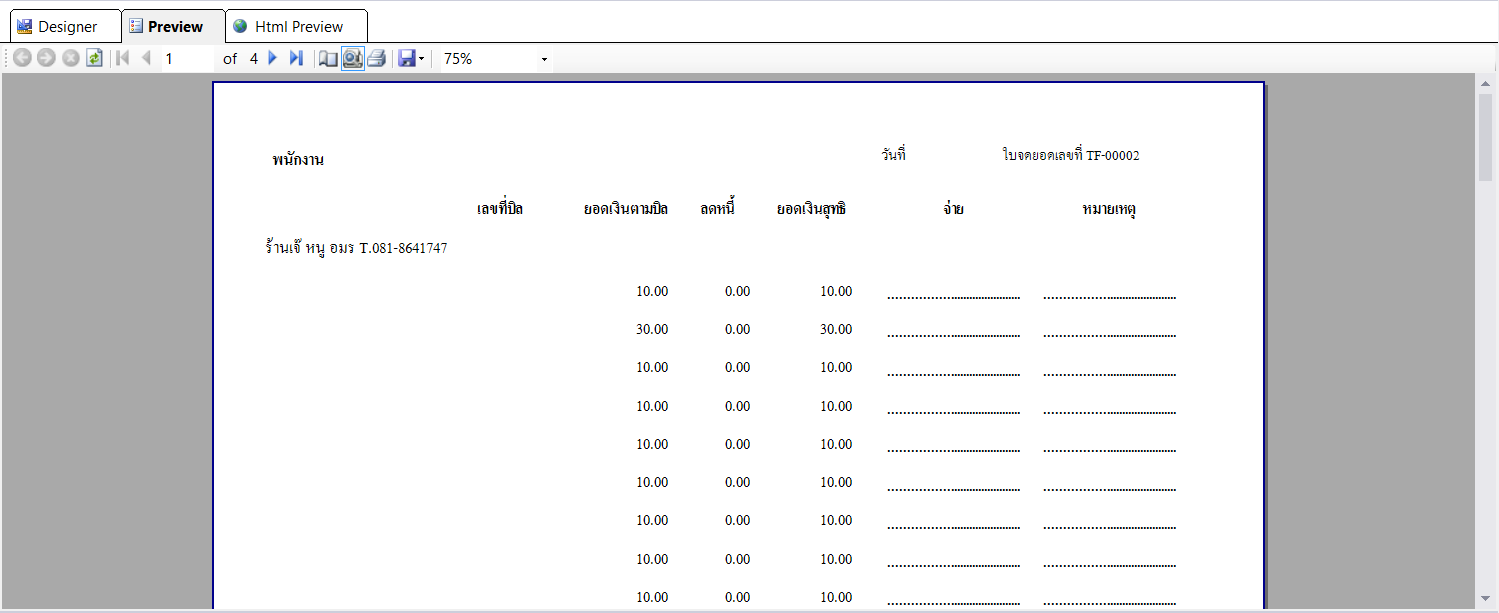Screen dimensions: 1499x613
Task: Click the Forward navigation arrow icon
Action: click(x=46, y=58)
